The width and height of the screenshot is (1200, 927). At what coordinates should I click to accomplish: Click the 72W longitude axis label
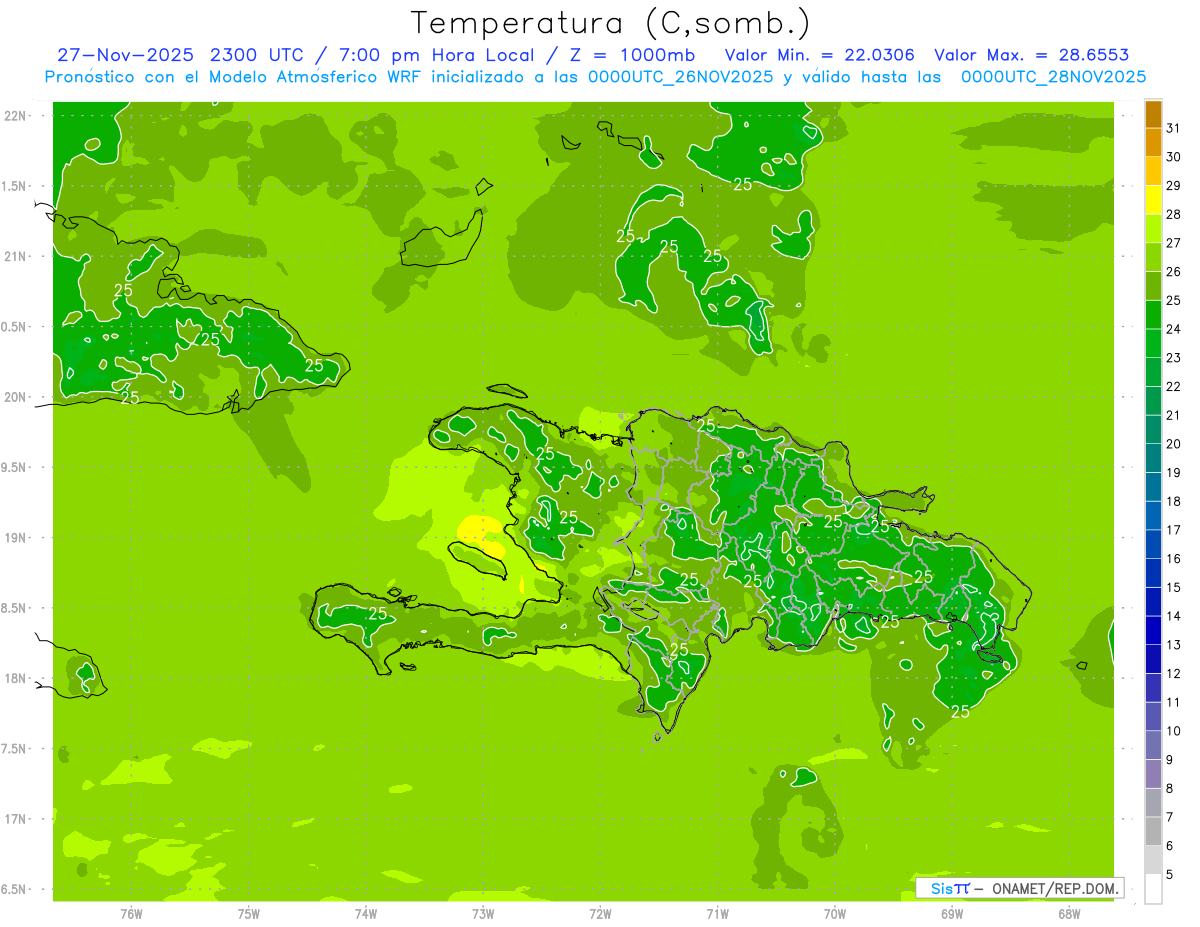pyautogui.click(x=600, y=913)
